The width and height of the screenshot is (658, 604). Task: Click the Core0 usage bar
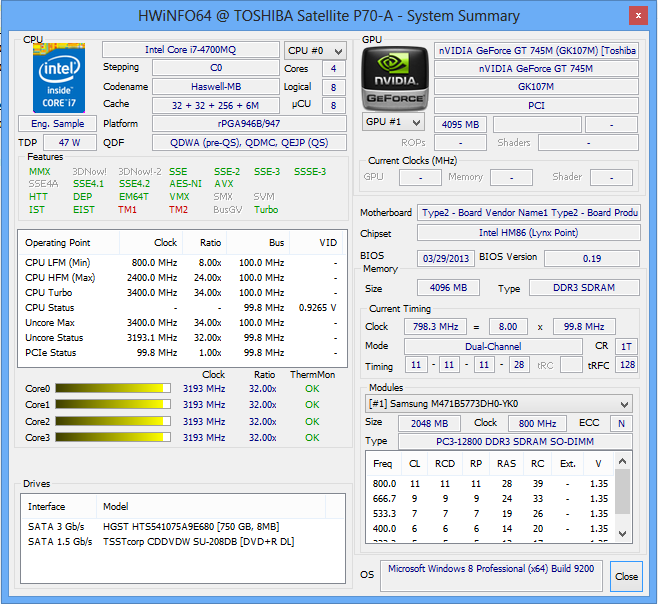[113, 388]
